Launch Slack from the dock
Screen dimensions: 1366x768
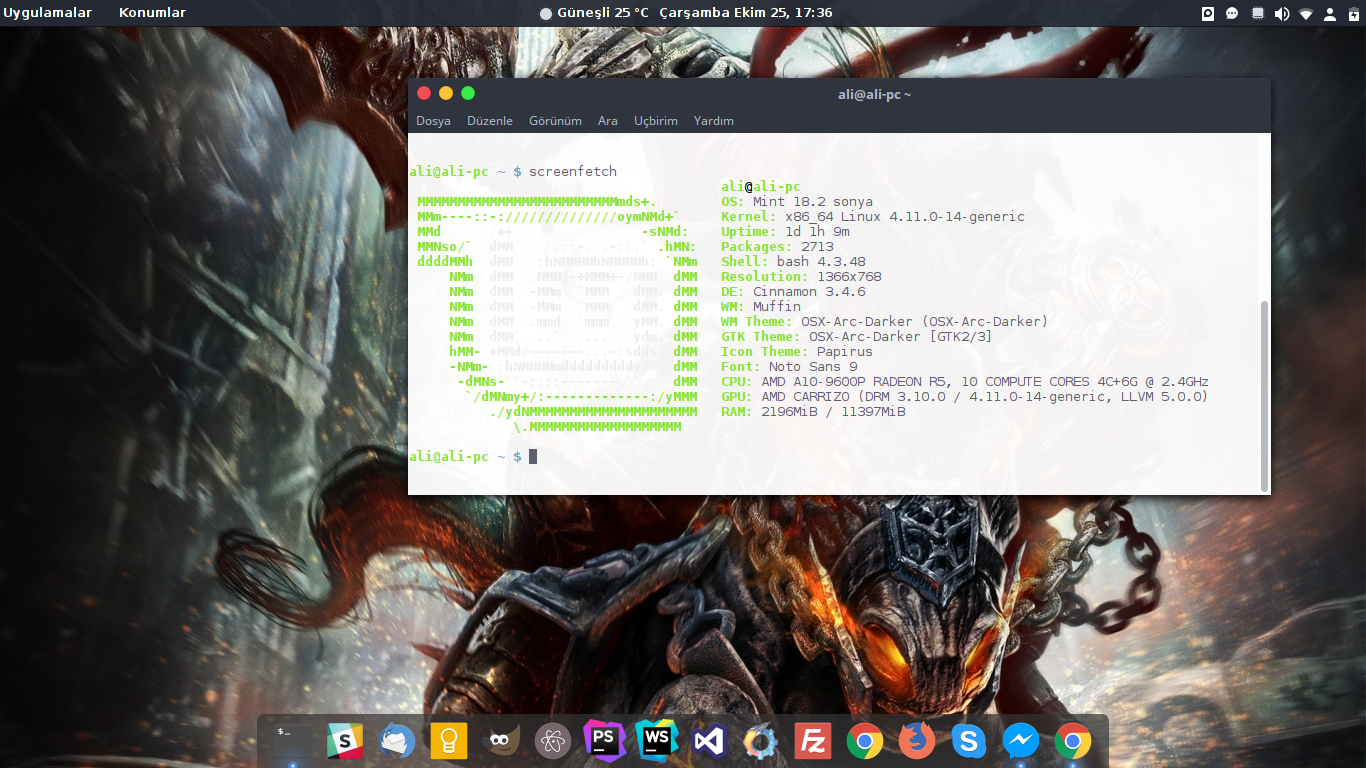(x=345, y=741)
